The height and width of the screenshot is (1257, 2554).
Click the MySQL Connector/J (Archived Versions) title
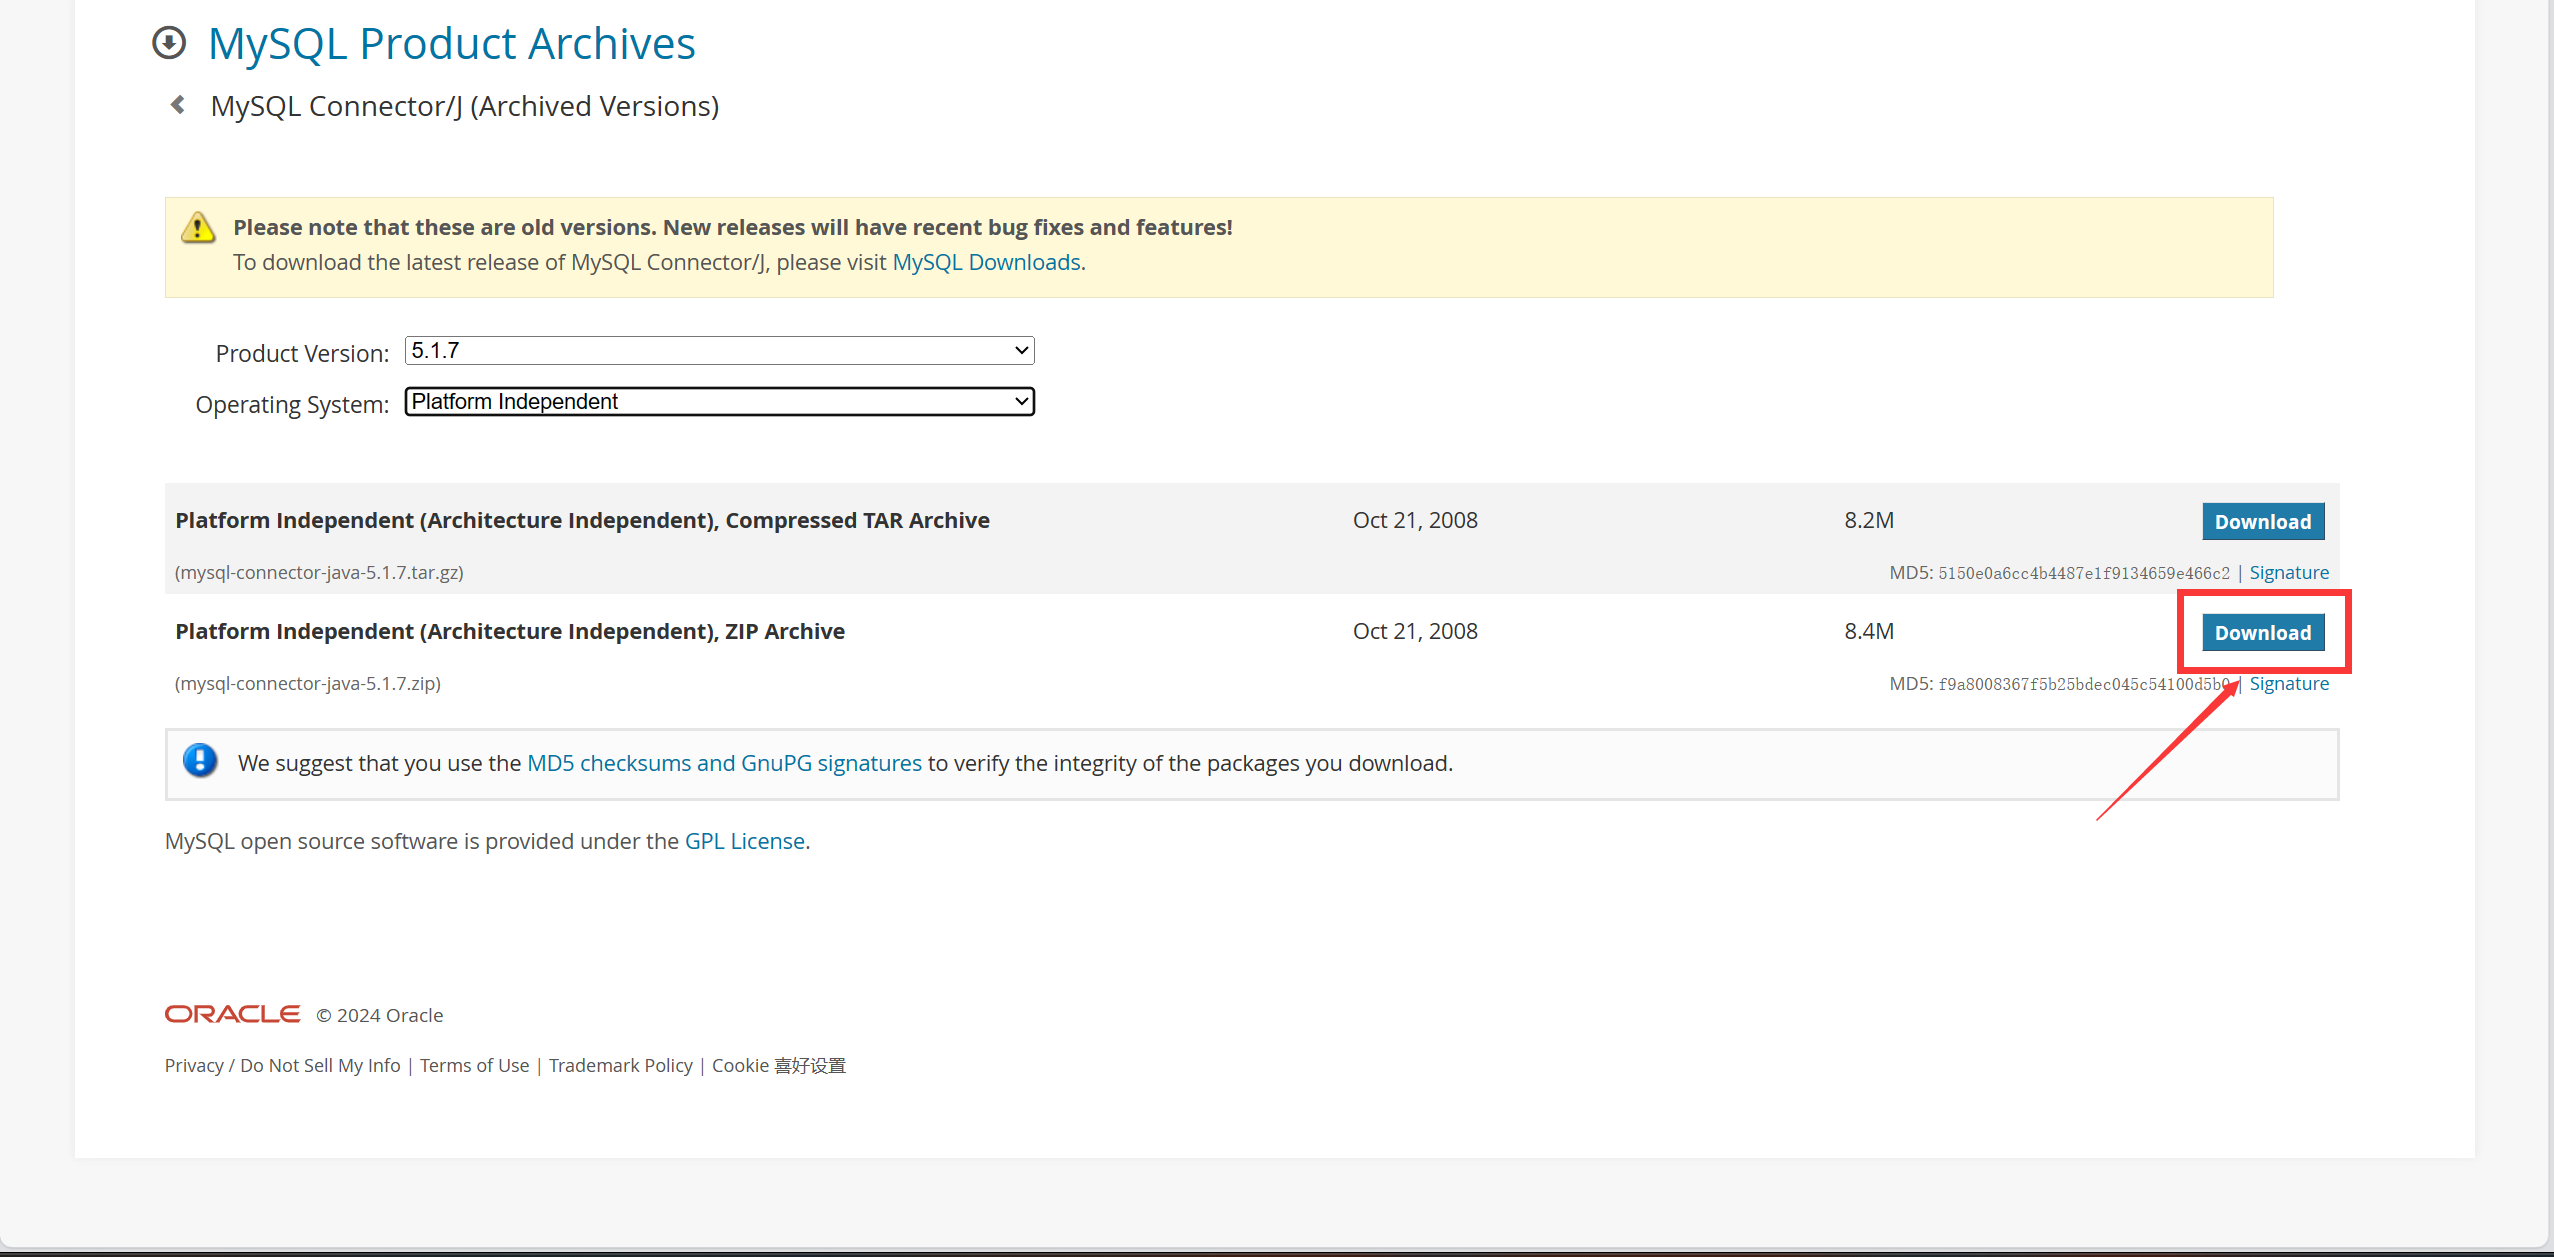464,106
